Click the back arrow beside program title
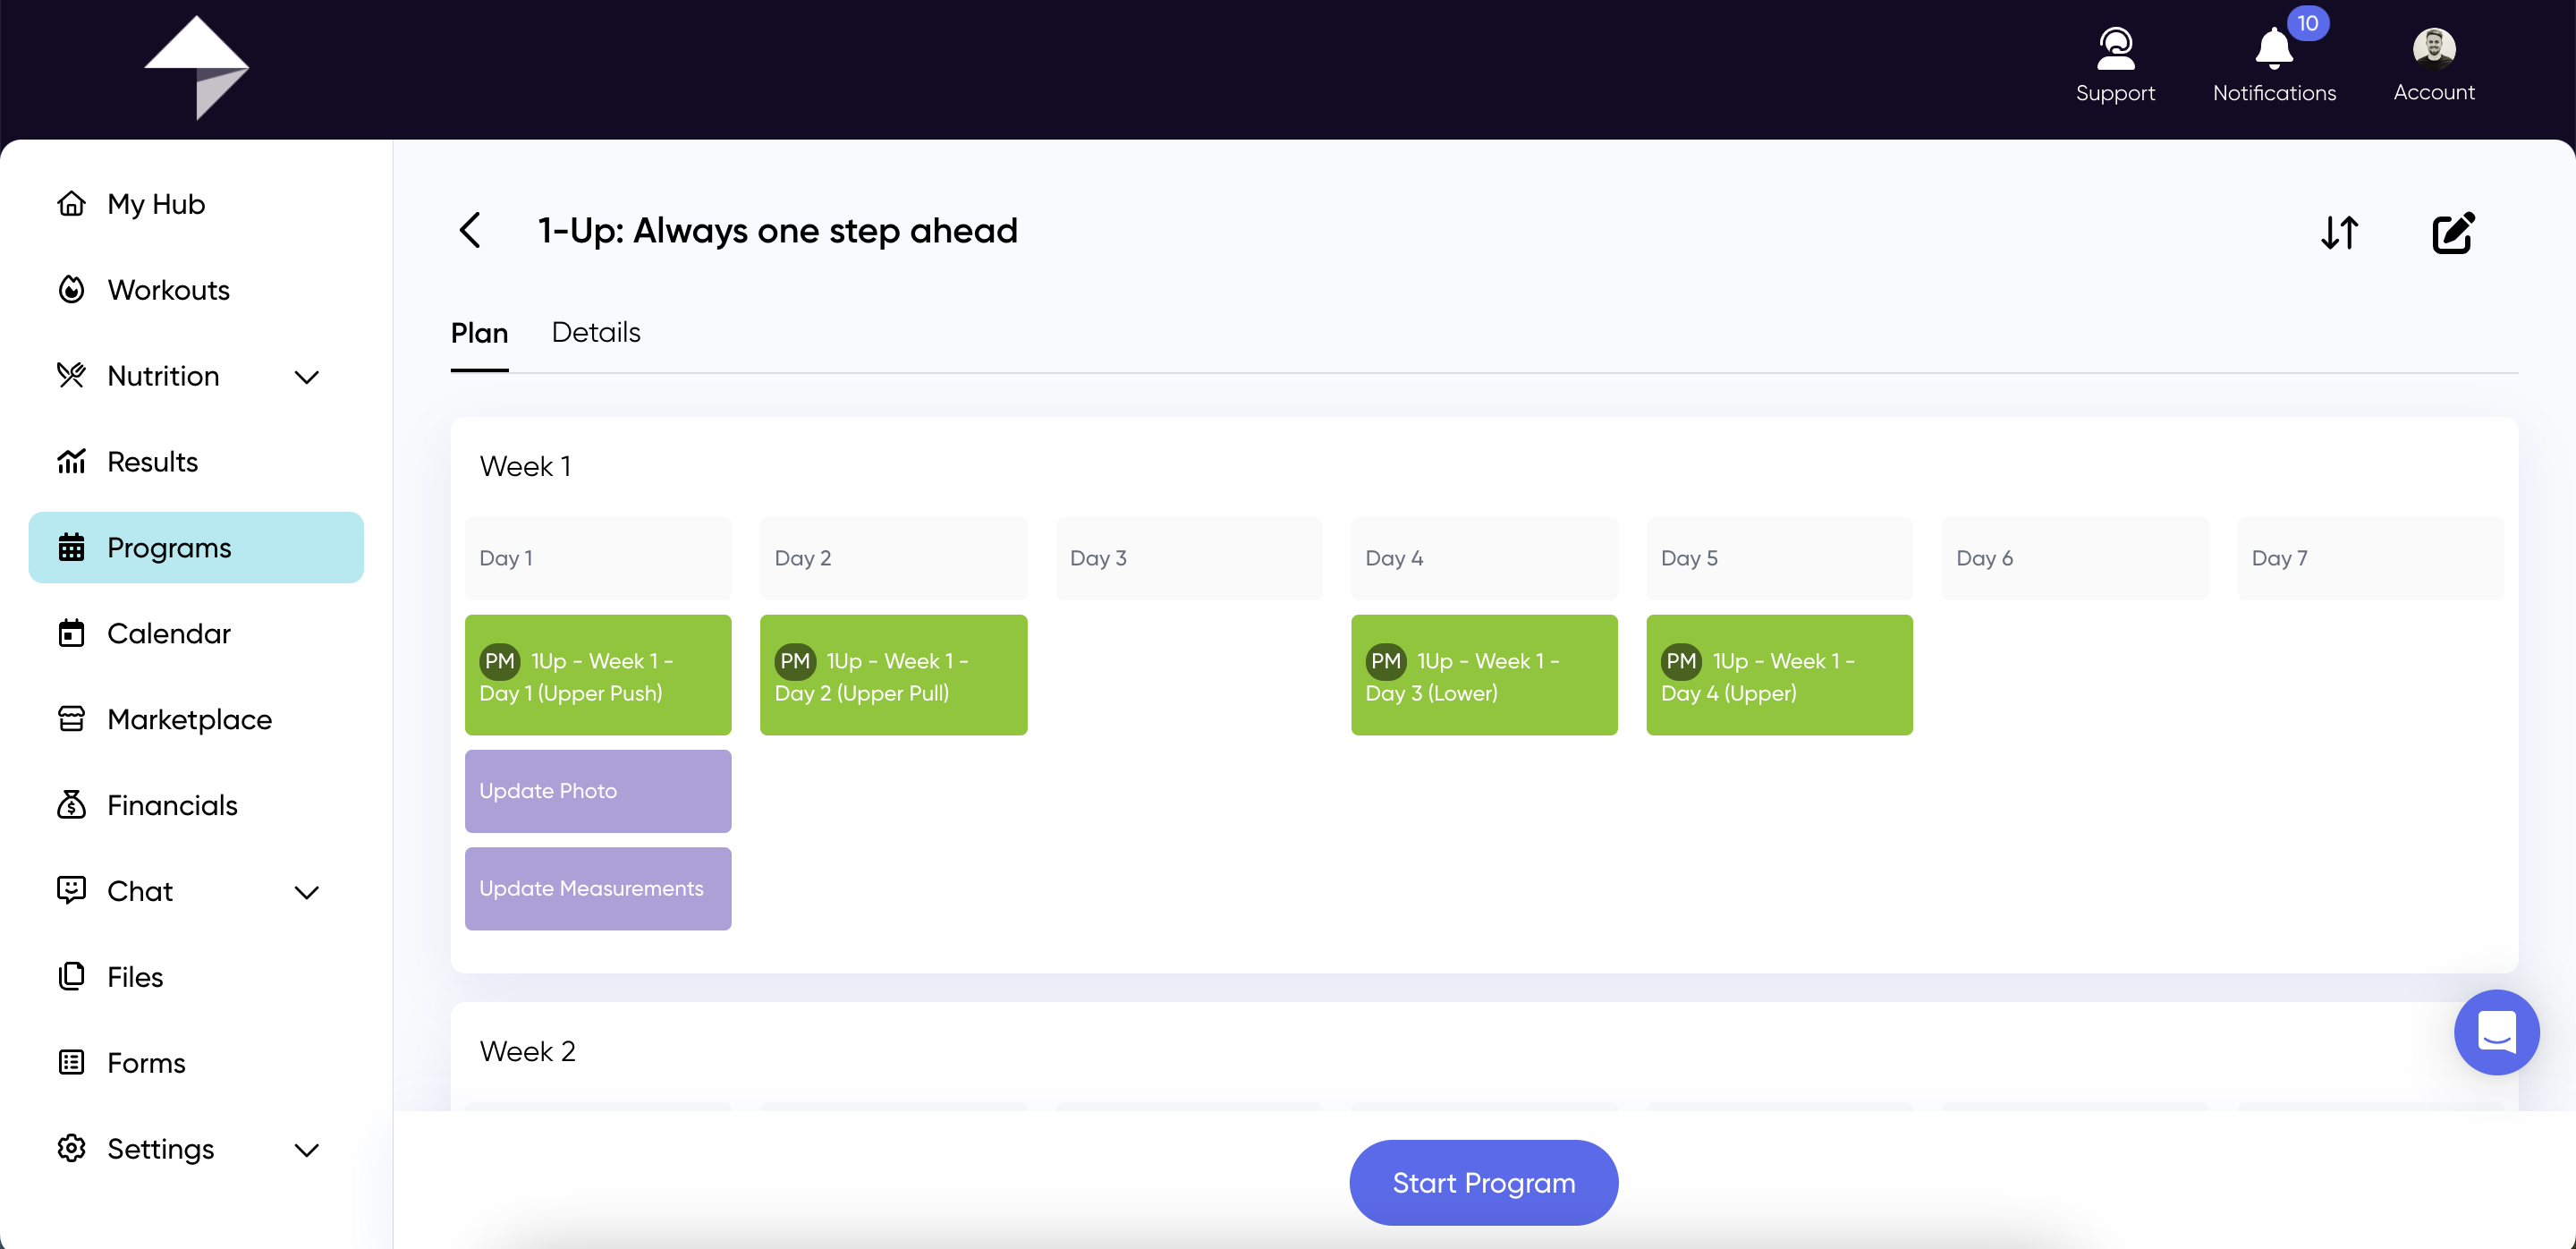This screenshot has width=2576, height=1249. point(470,231)
